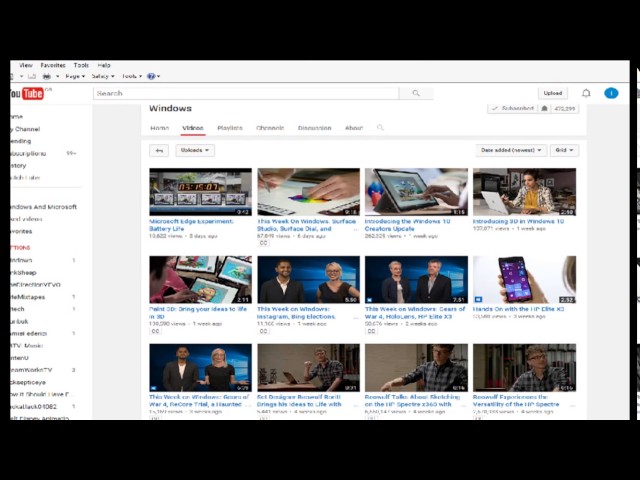Image resolution: width=640 pixels, height=480 pixels.
Task: Open the Favorites menu
Action: click(53, 65)
